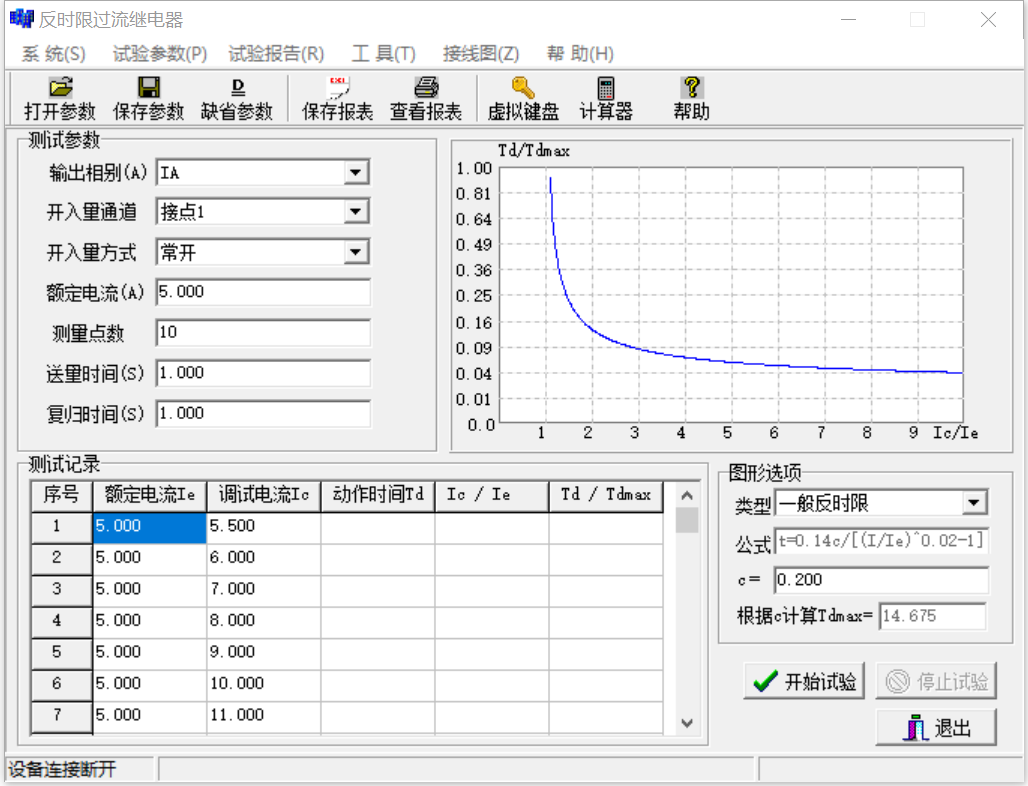Click the 保存参数 floppy disk icon
This screenshot has width=1028, height=786.
pos(149,88)
